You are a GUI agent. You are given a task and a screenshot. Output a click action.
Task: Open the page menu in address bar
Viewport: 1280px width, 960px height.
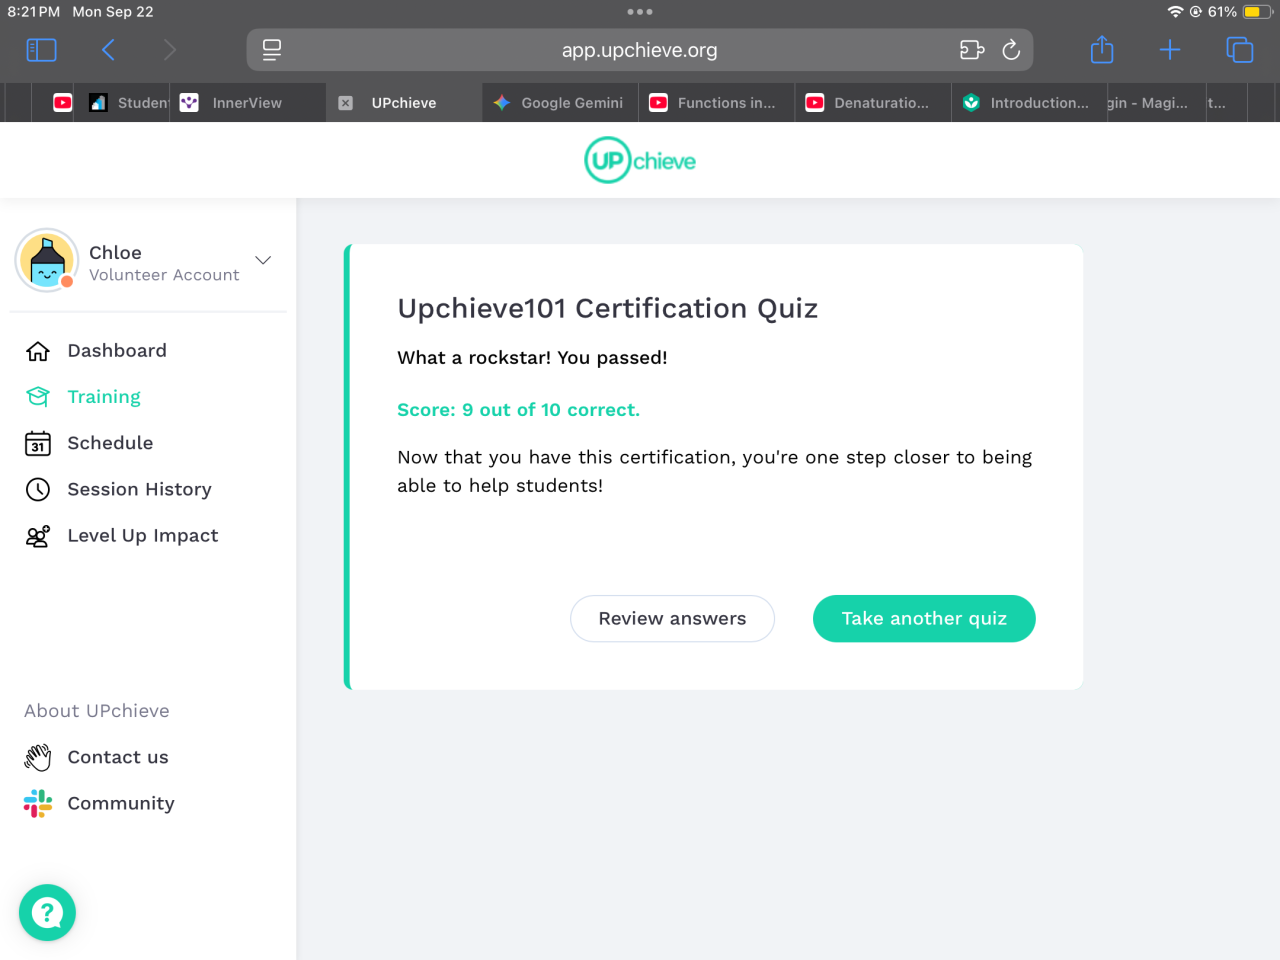coord(272,50)
